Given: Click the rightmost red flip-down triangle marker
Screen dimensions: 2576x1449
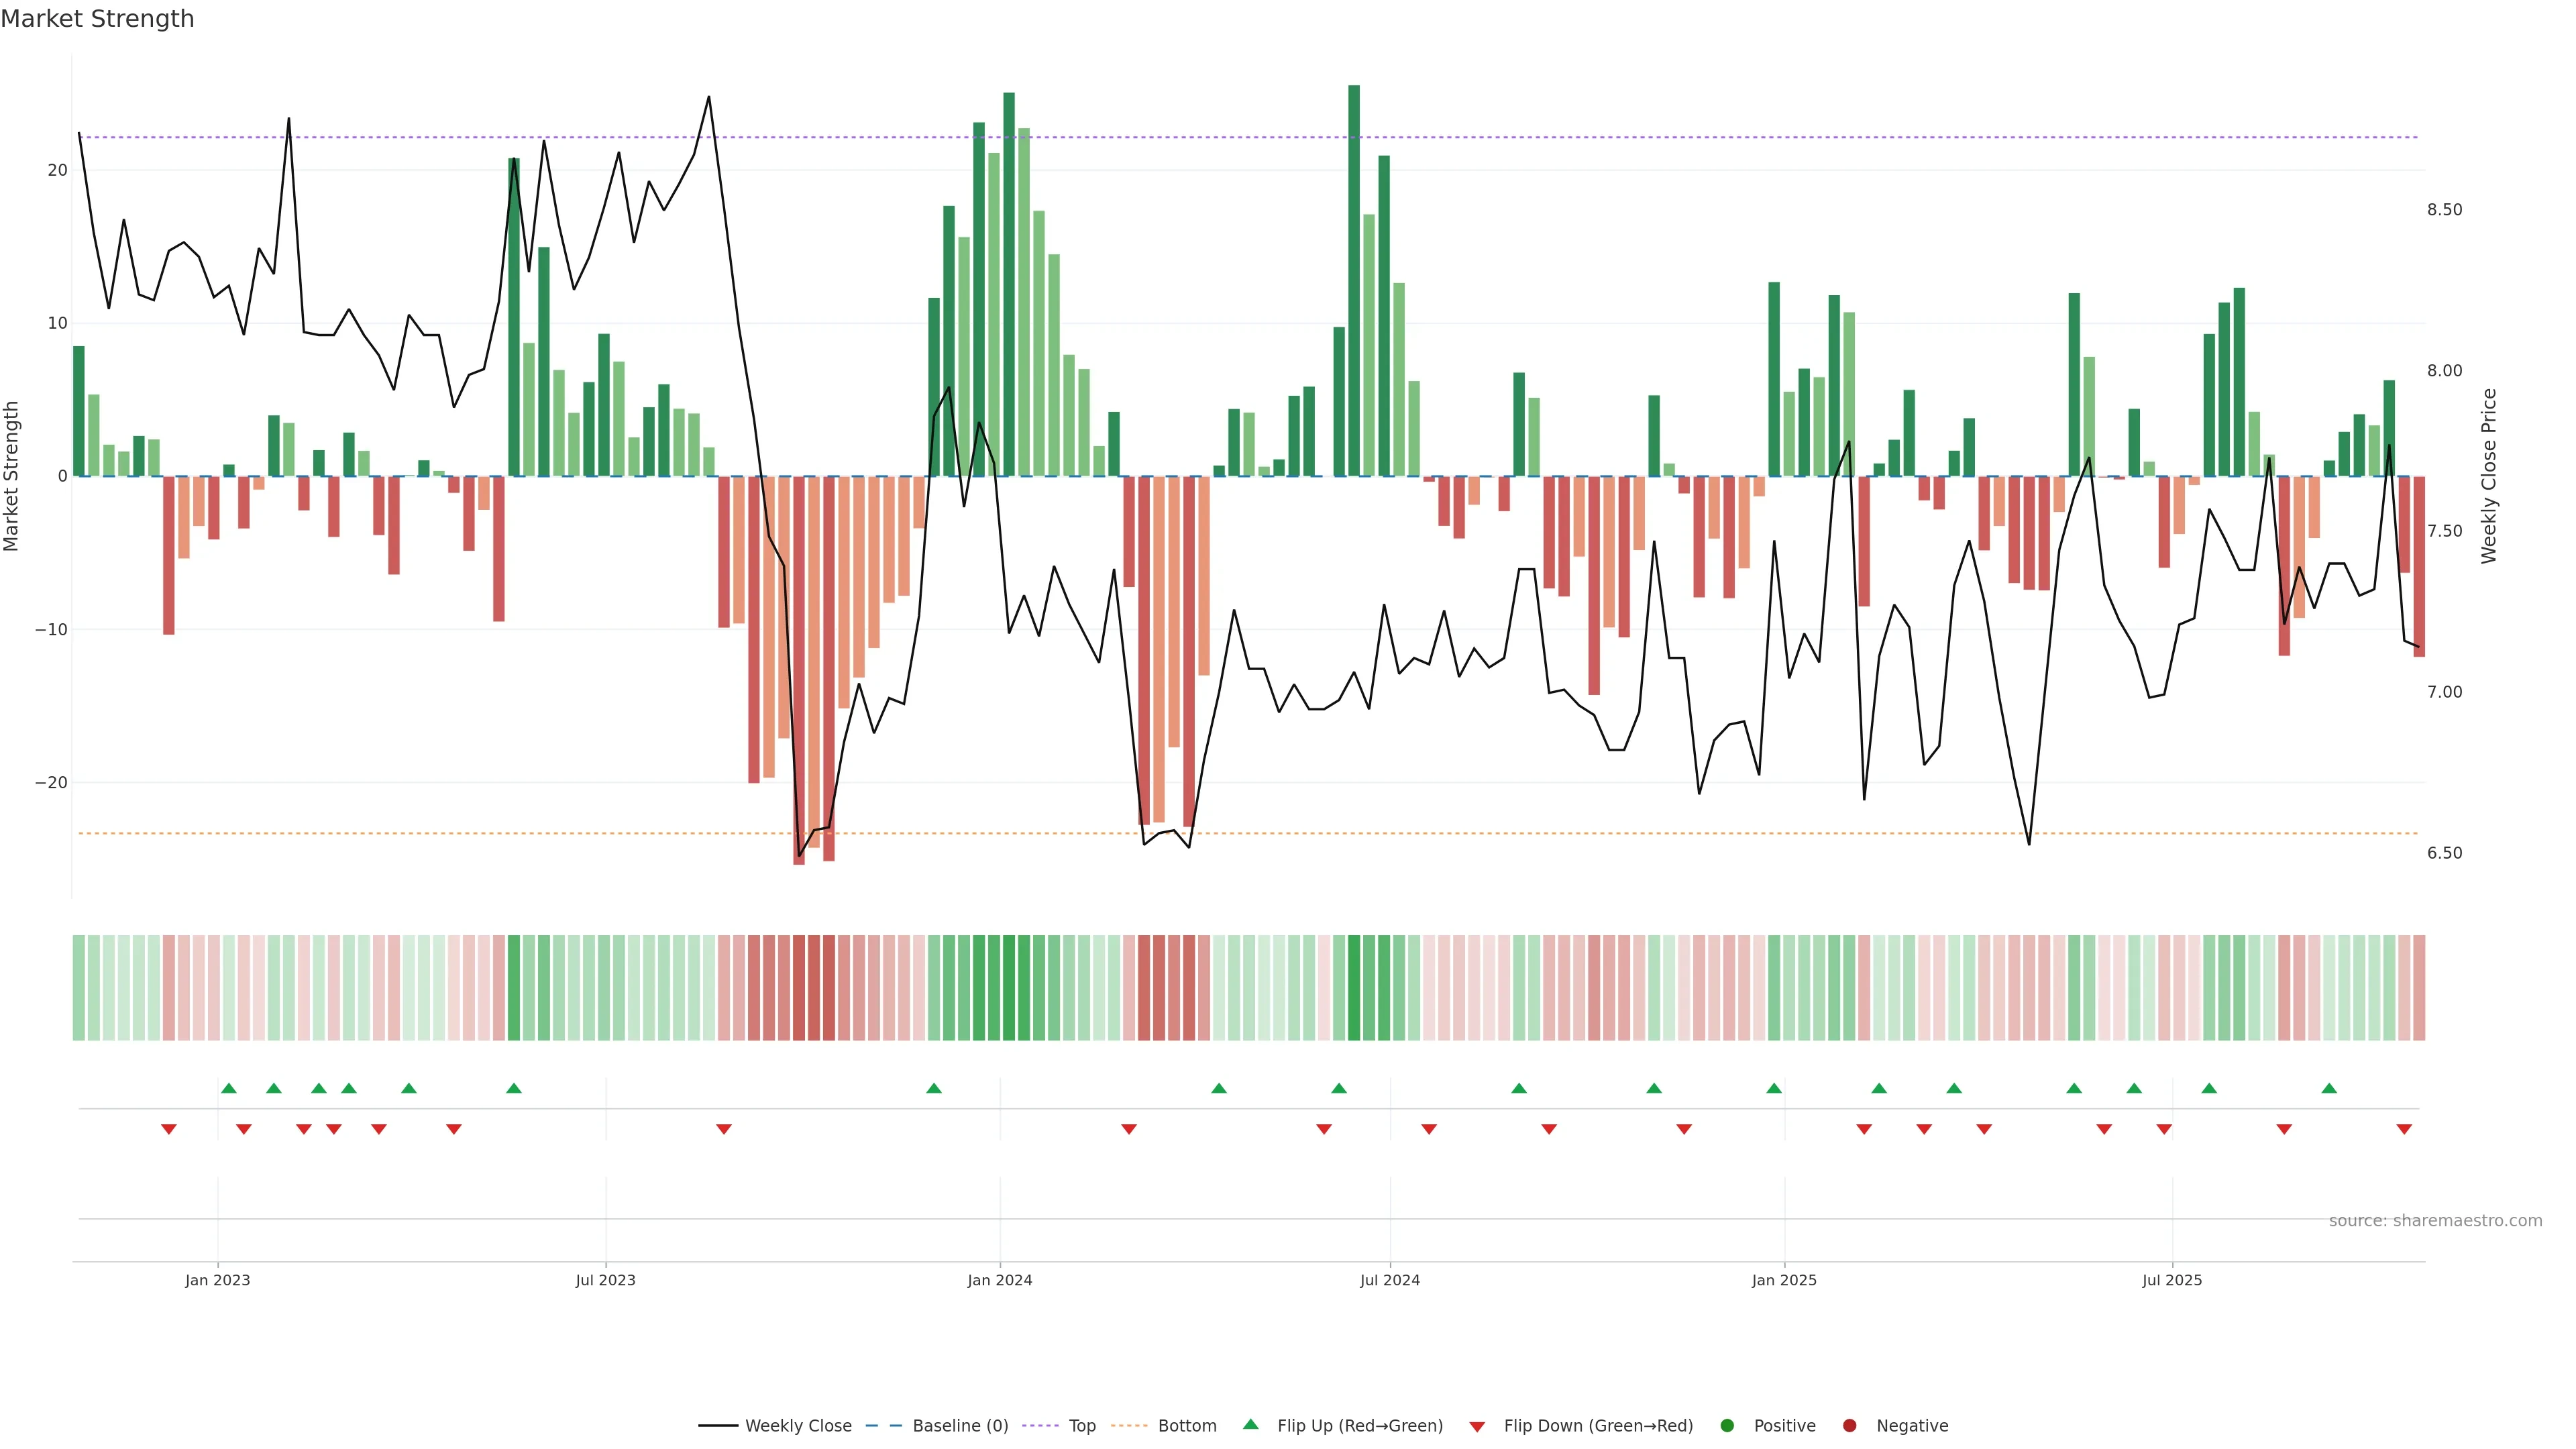Looking at the screenshot, I should 2404,1129.
